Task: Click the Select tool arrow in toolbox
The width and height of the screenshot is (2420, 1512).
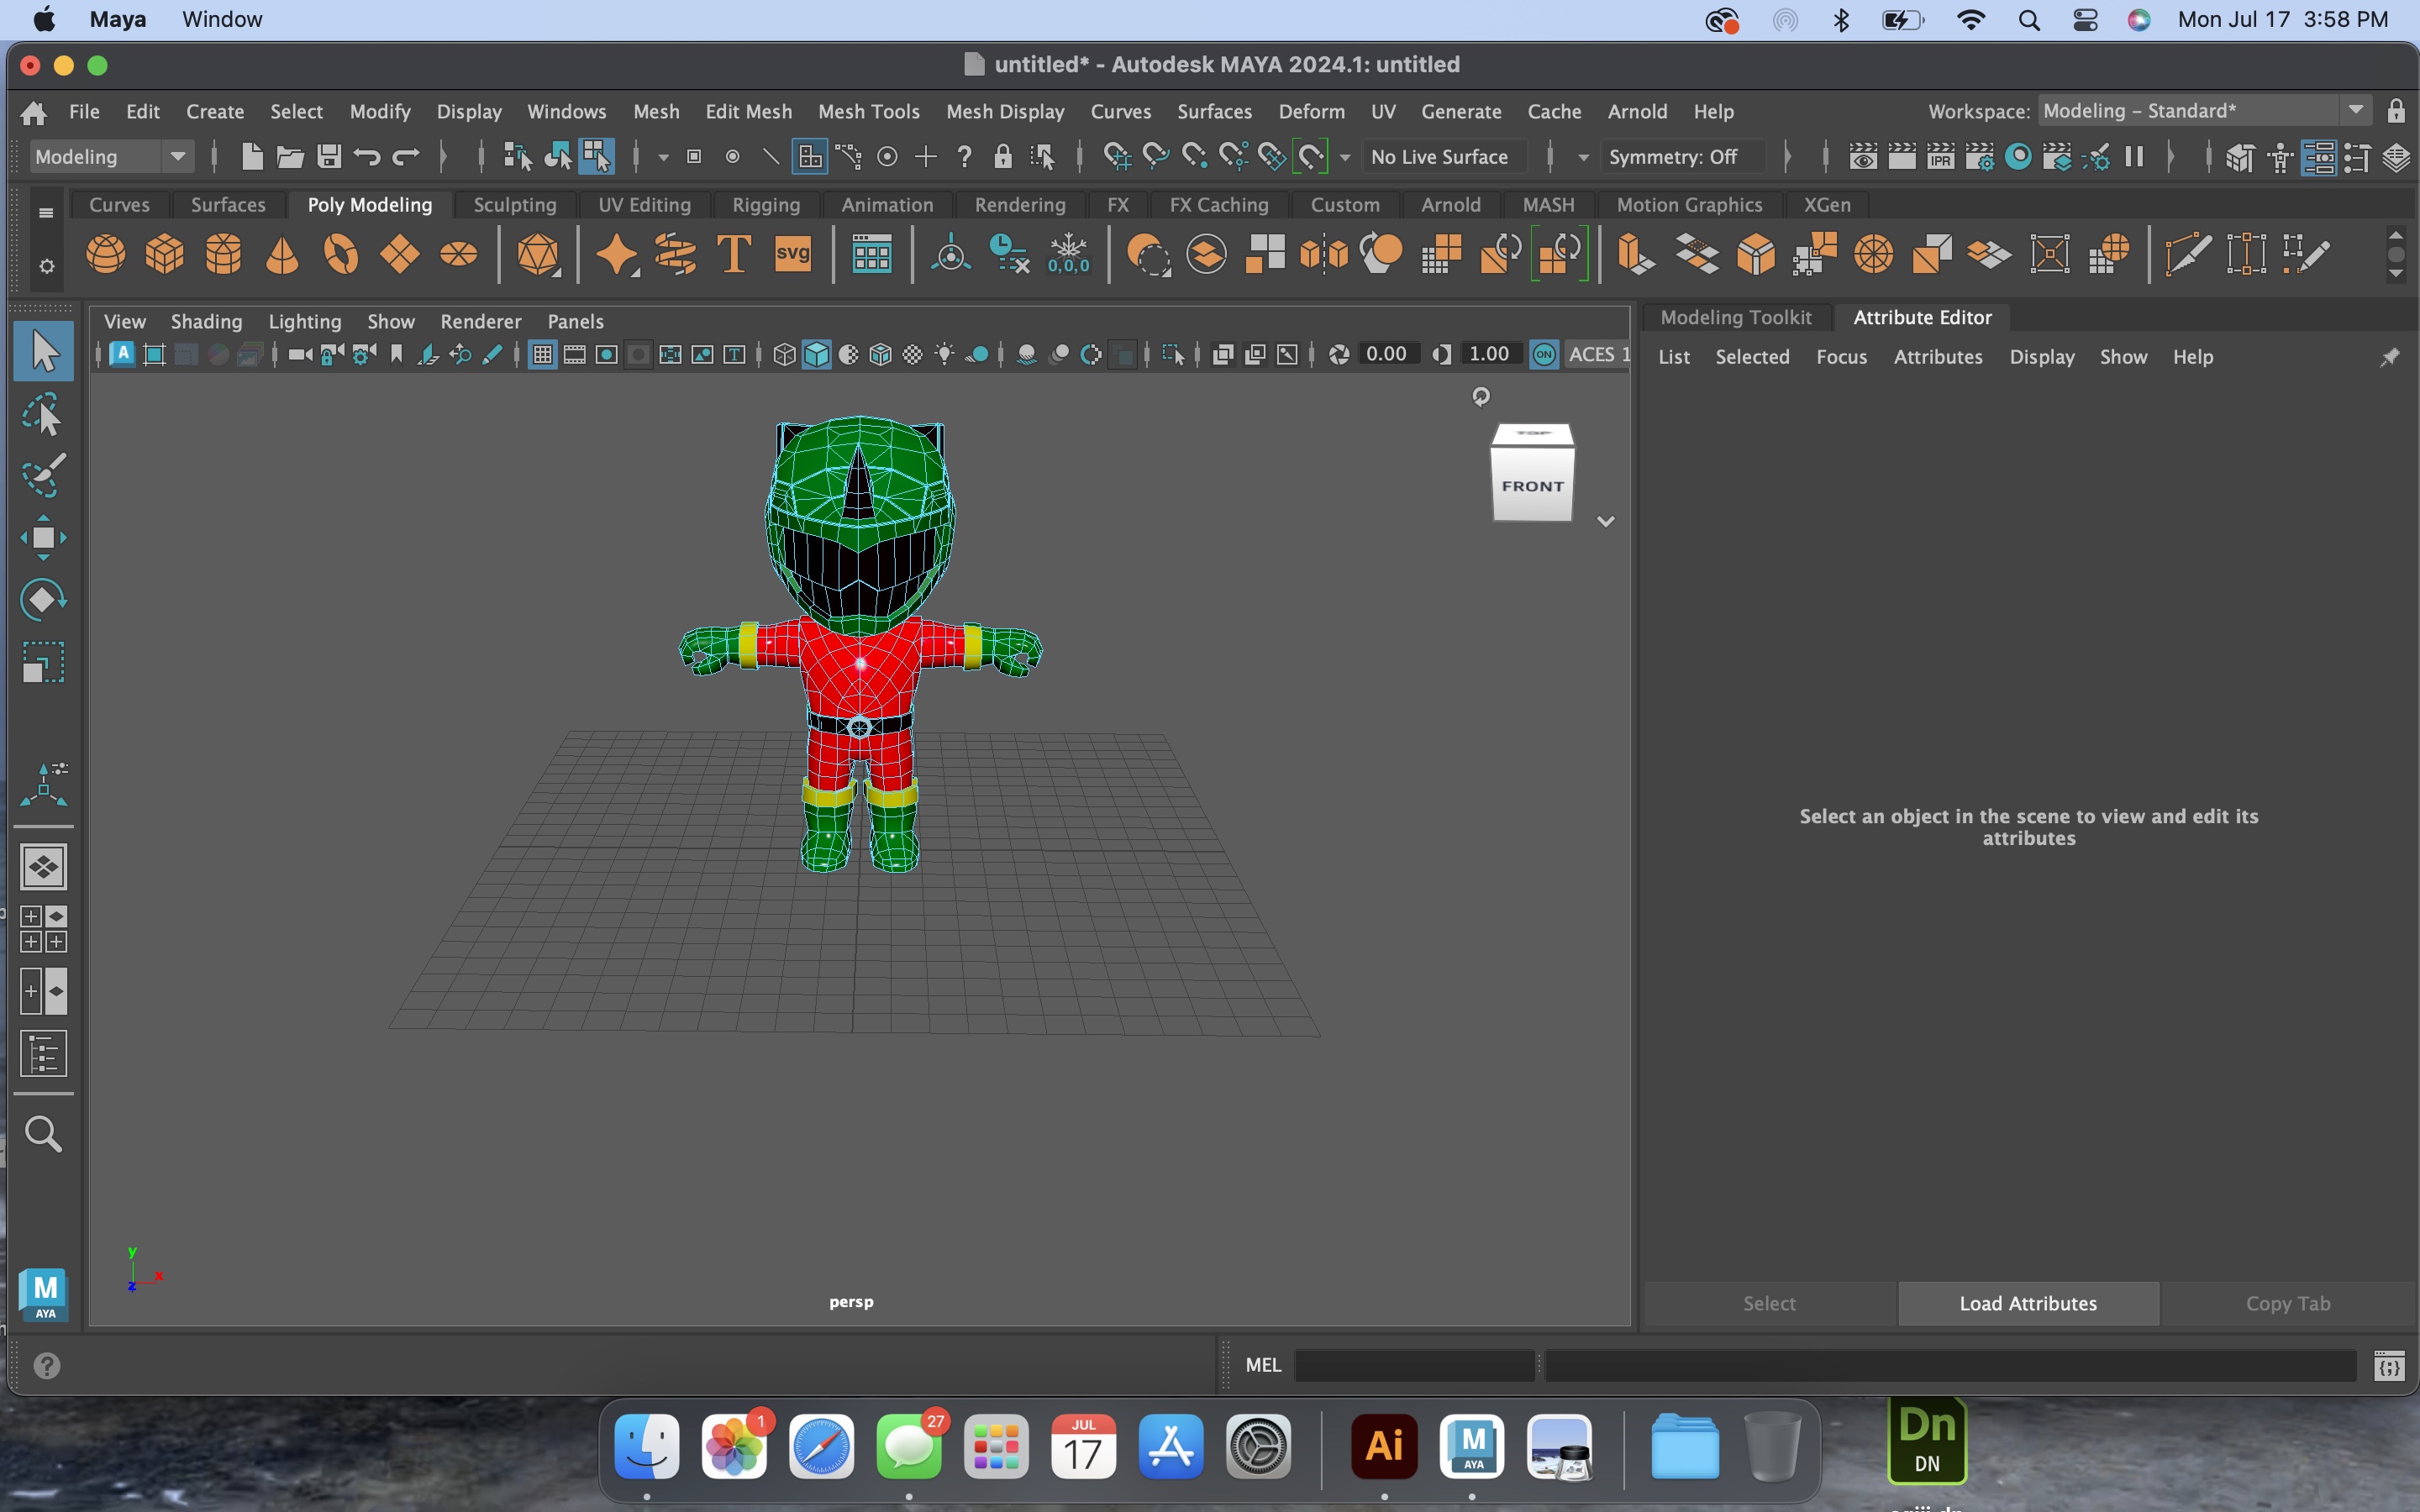Action: [43, 352]
